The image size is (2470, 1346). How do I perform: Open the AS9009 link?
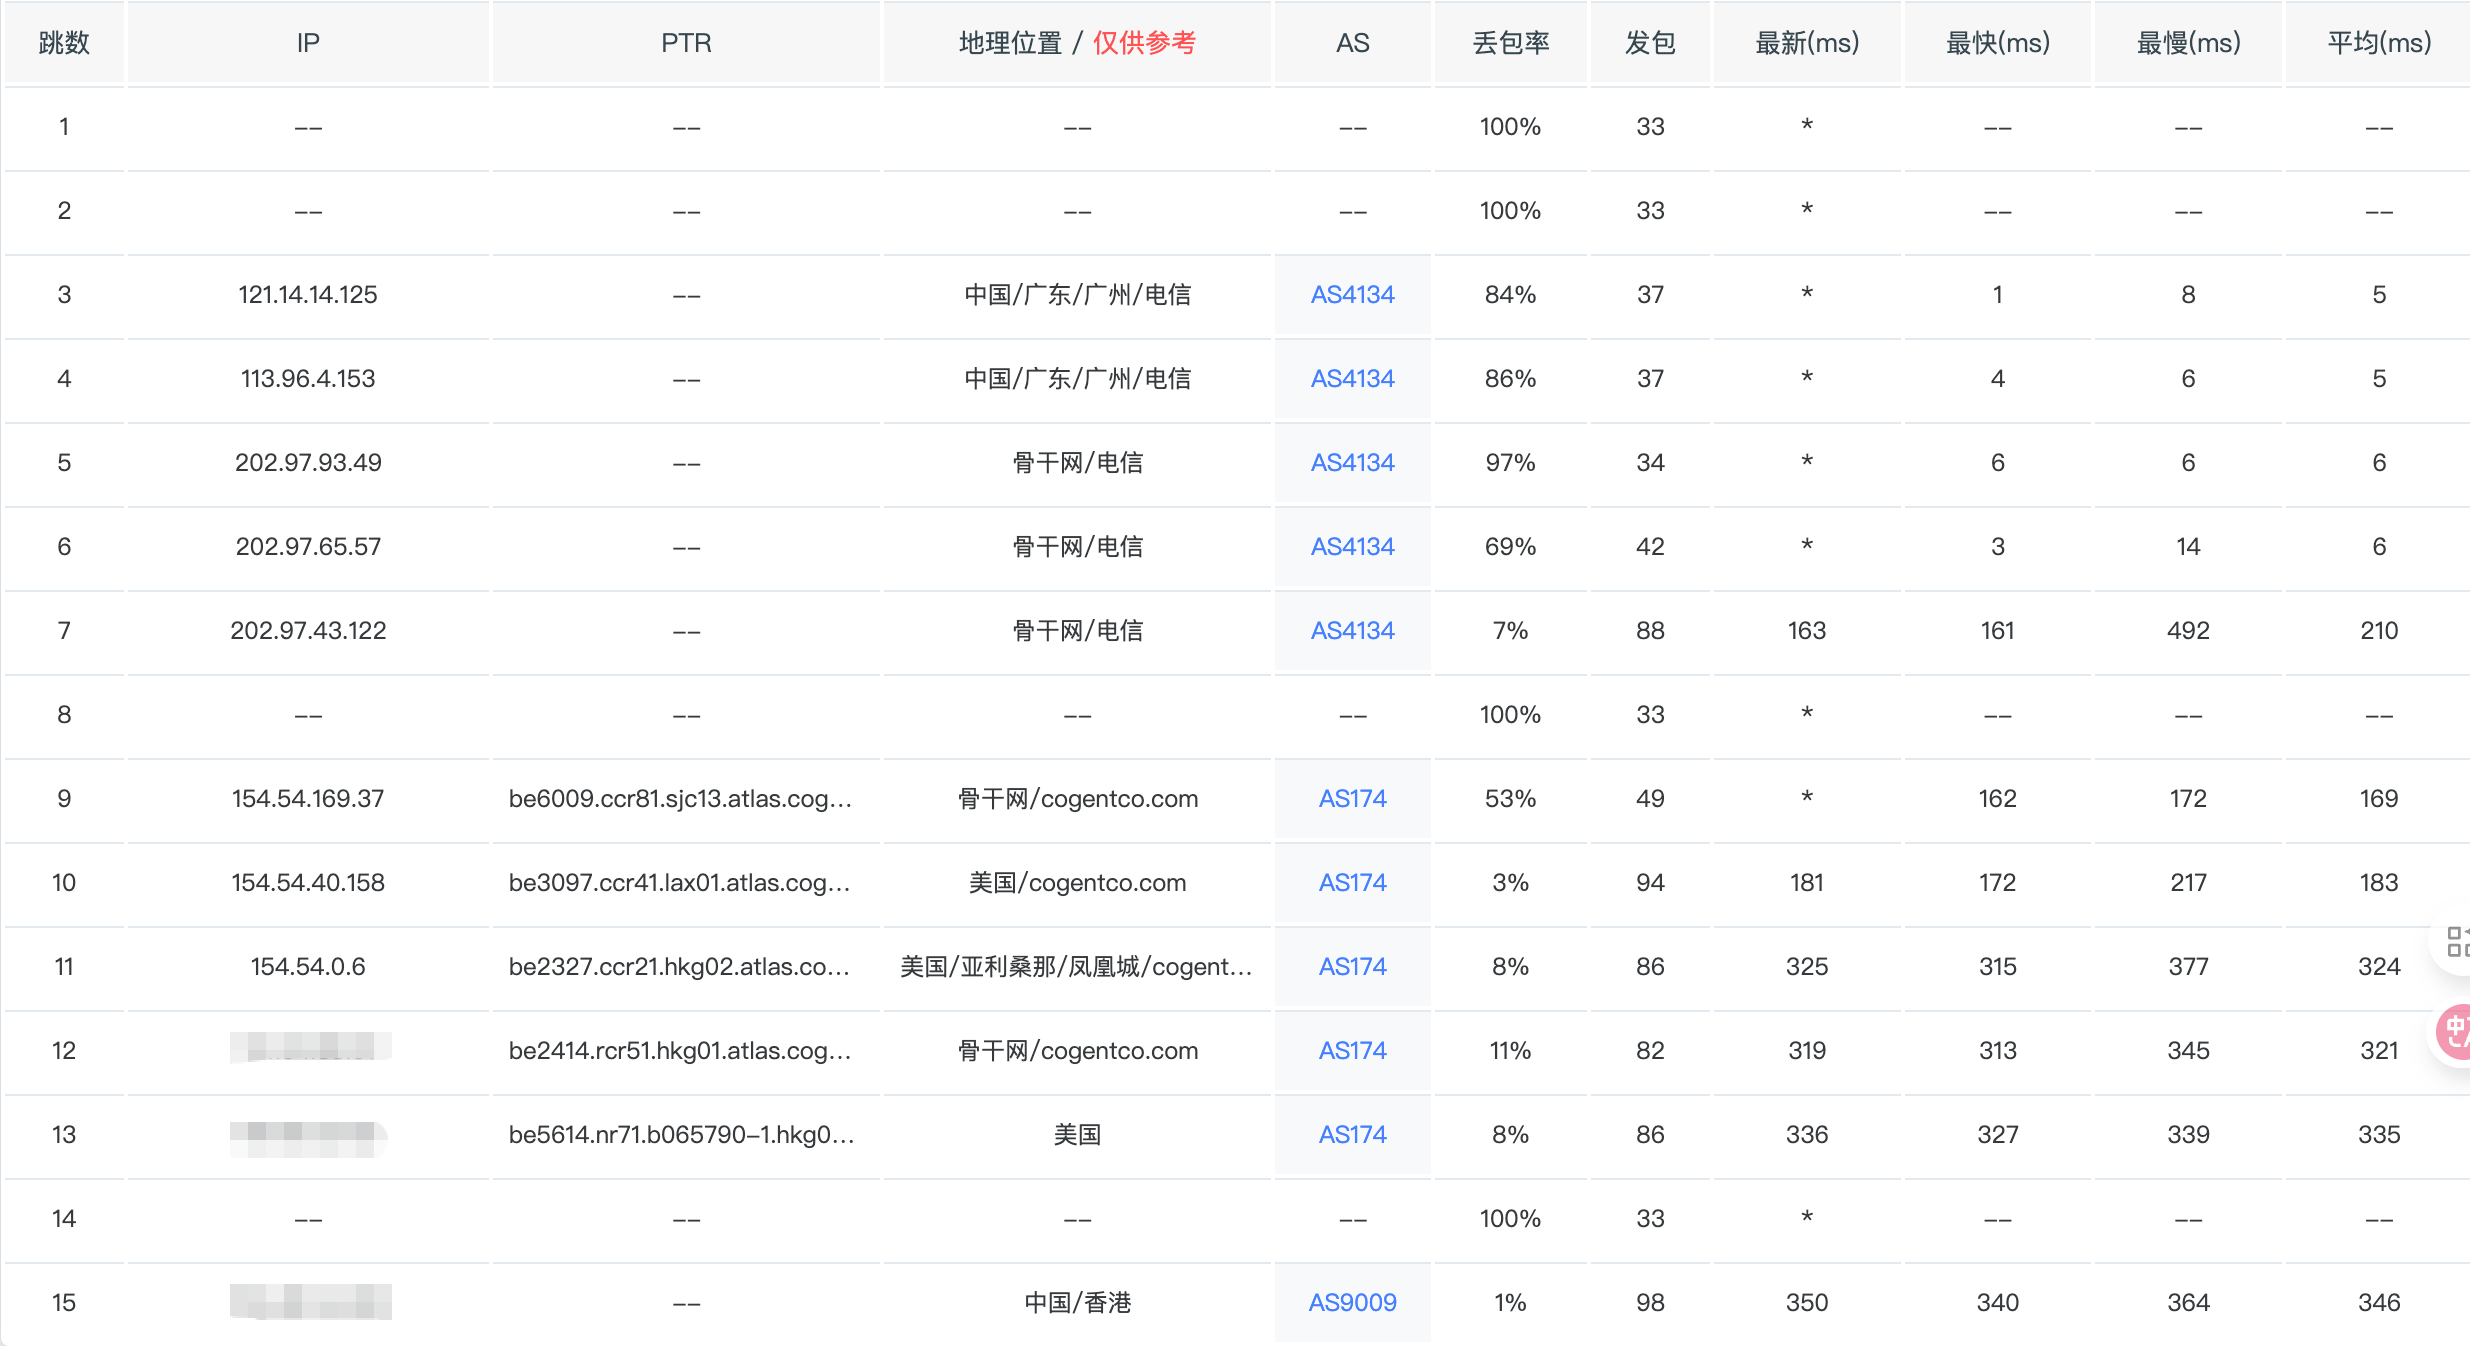pyautogui.click(x=1352, y=1303)
